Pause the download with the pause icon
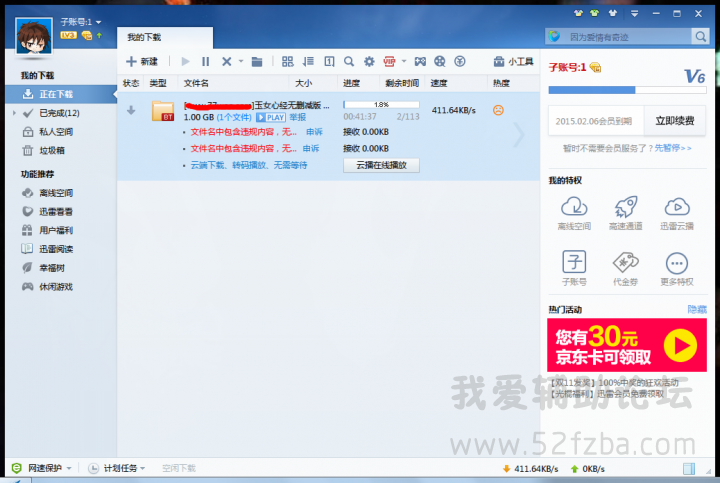720x483 pixels. point(205,62)
